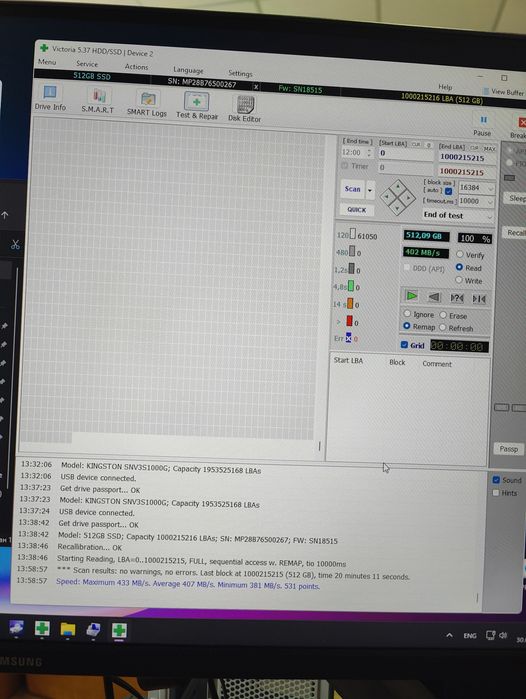This screenshot has width=526, height=699.
Task: Switch to Test & Repair
Action: coord(197,106)
